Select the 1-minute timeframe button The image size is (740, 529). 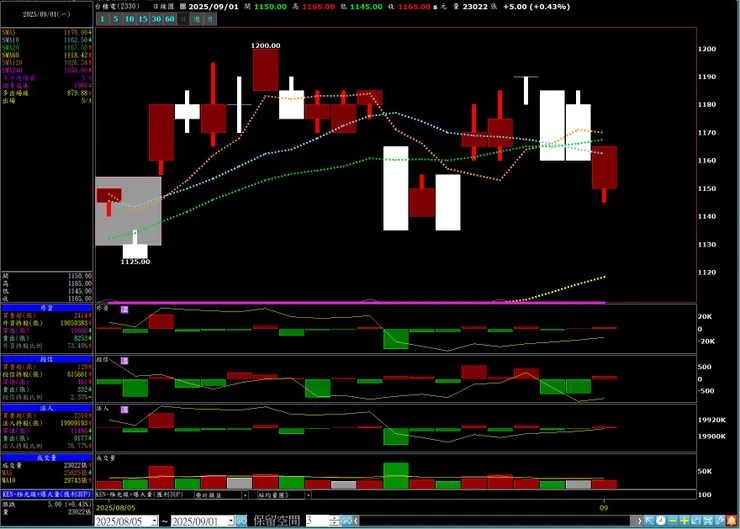[102, 19]
